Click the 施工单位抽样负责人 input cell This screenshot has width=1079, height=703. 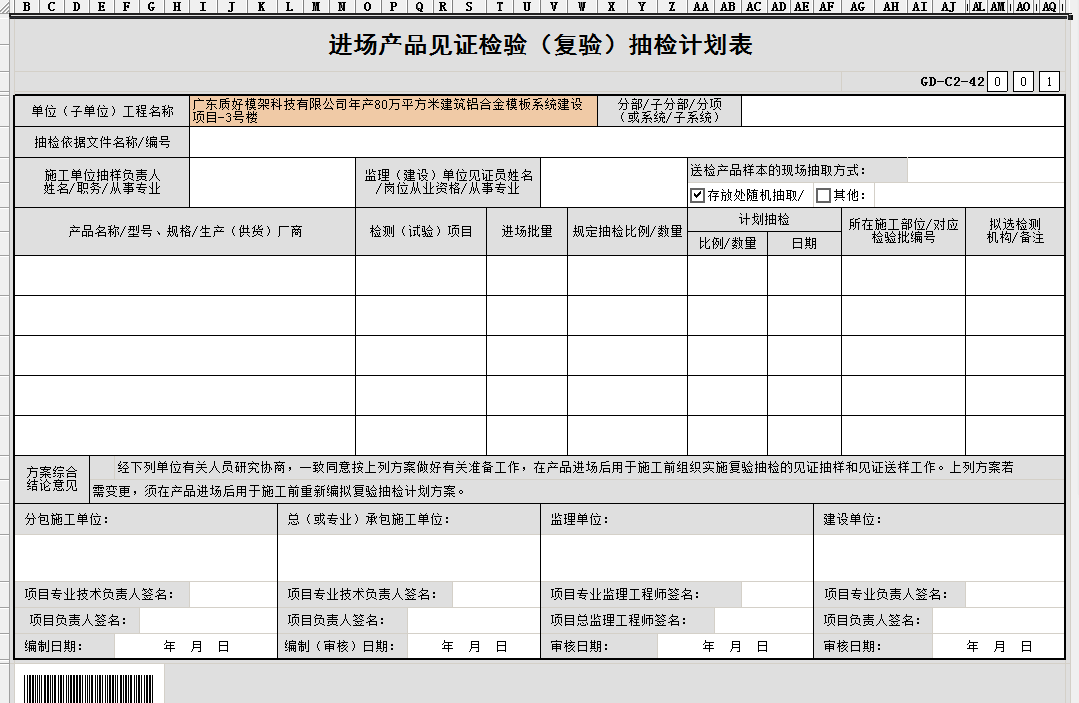click(271, 182)
